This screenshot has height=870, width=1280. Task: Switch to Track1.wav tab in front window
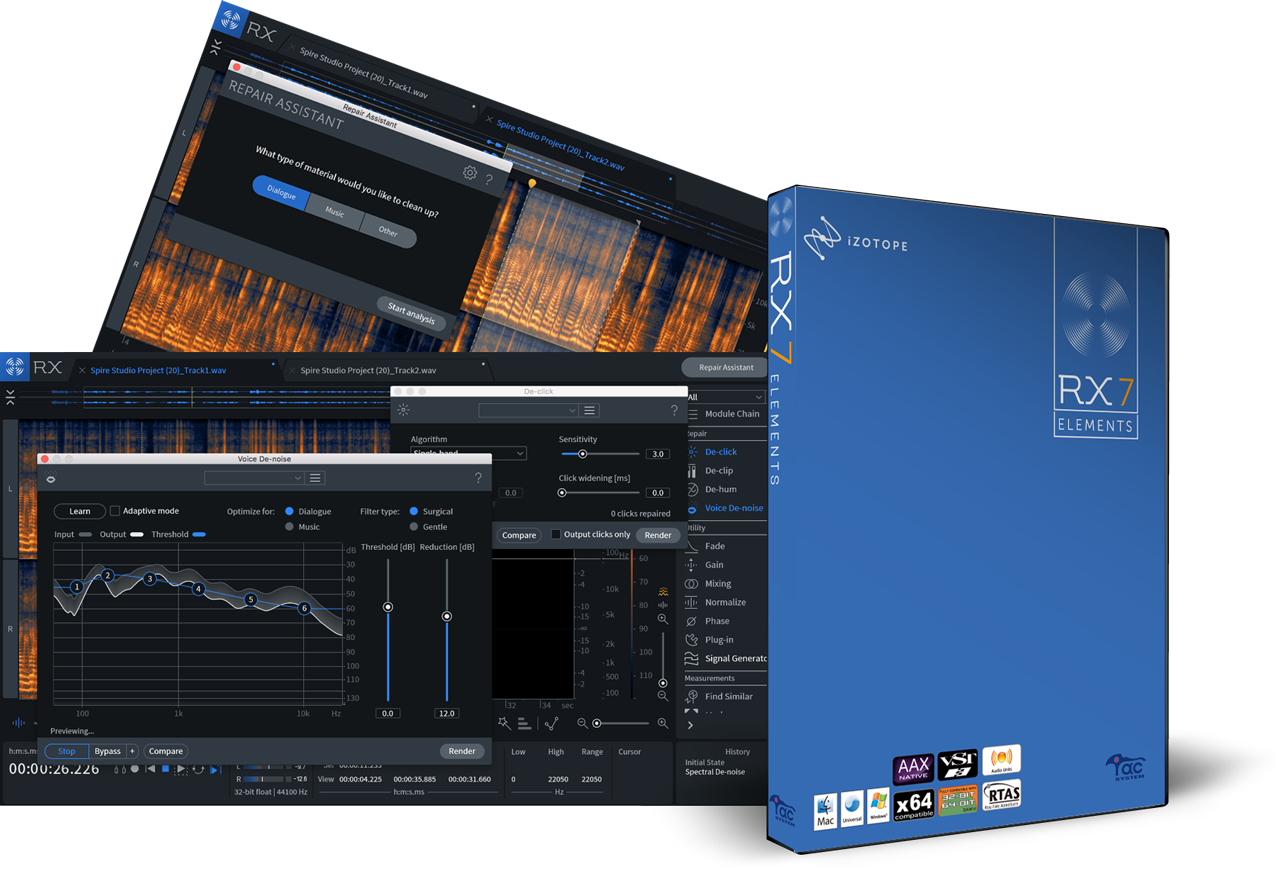[x=158, y=370]
